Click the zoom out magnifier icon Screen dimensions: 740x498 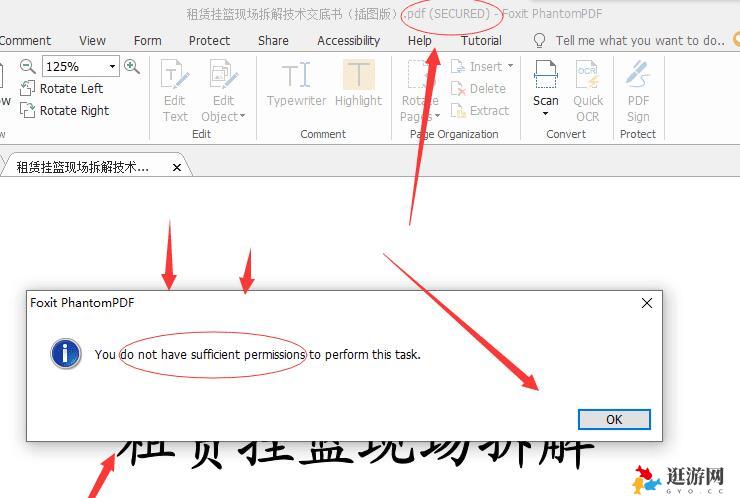[x=27, y=66]
